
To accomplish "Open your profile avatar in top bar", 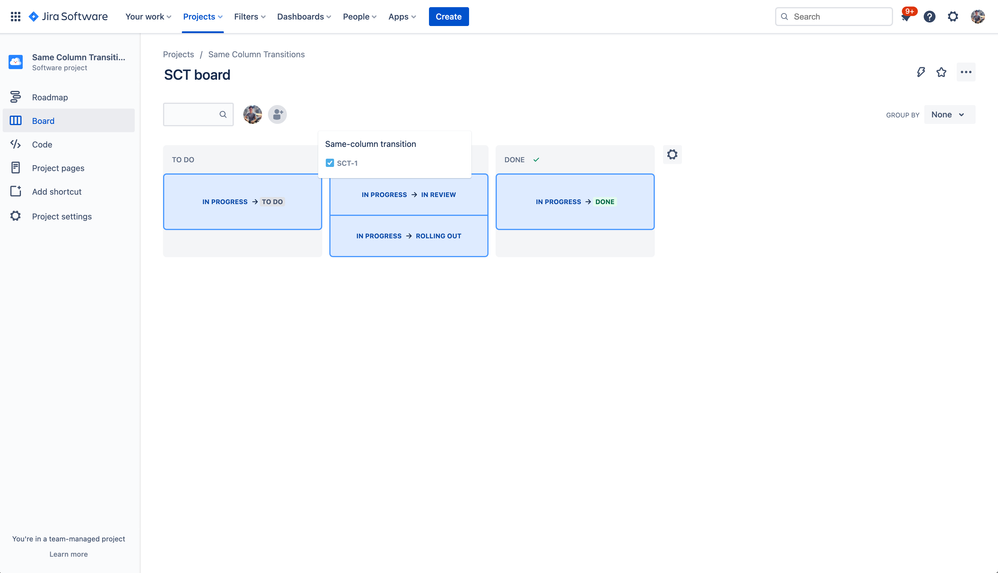I will (978, 17).
